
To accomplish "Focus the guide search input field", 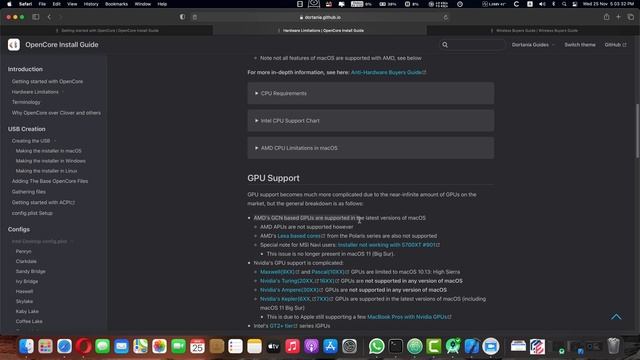I will pyautogui.click(x=472, y=45).
